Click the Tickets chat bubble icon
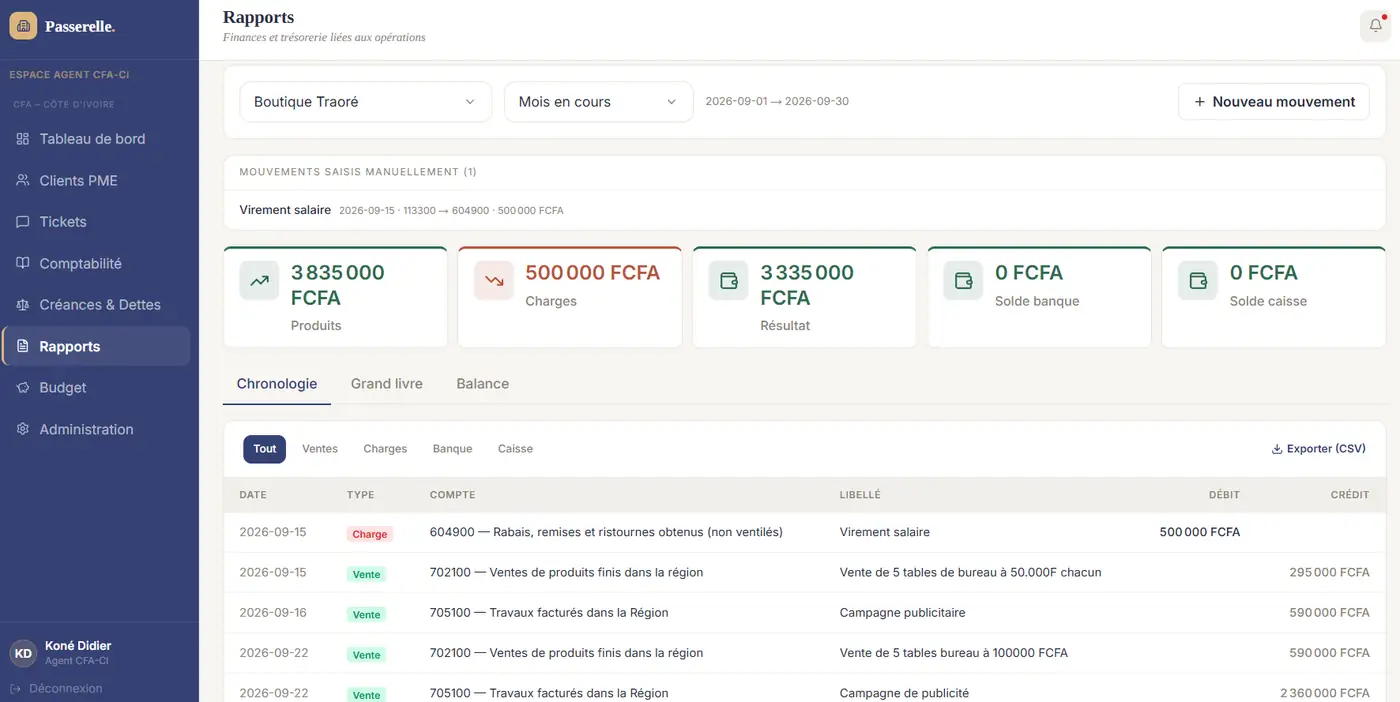 coord(23,222)
